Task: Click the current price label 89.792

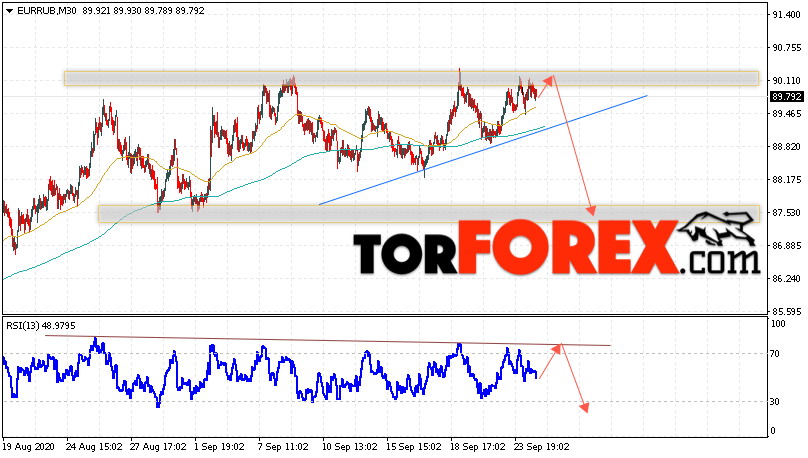Action: (786, 97)
